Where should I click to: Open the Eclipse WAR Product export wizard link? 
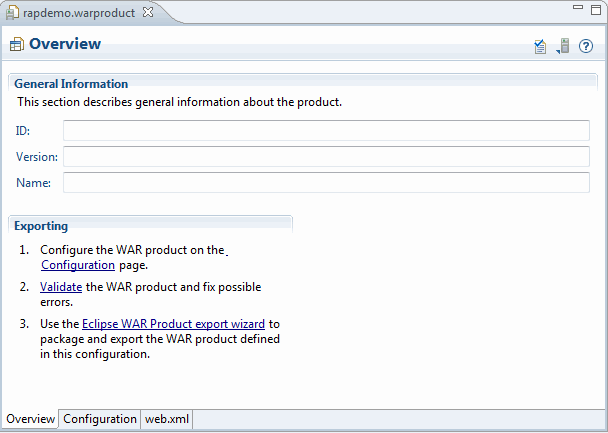(173, 324)
